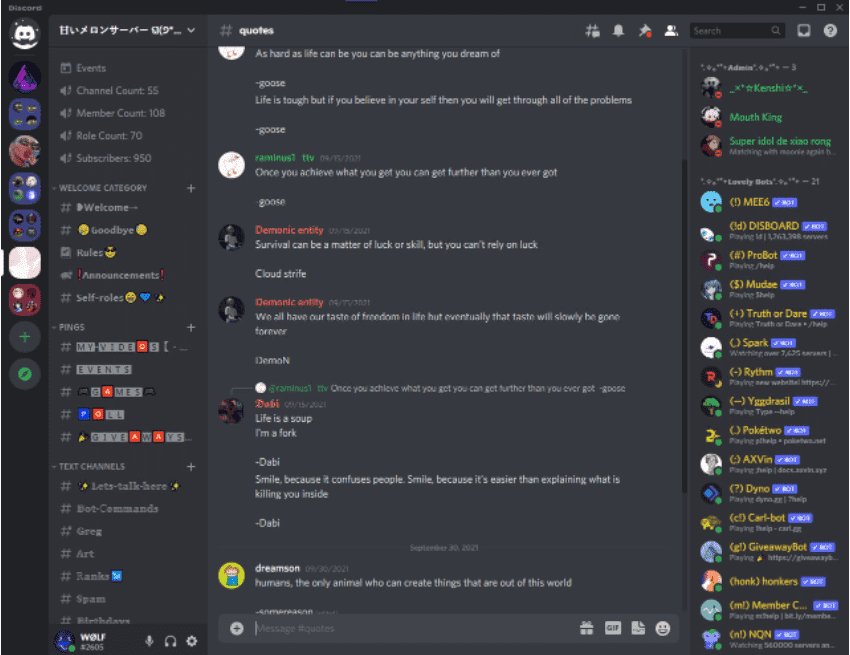Viewport: 850px width, 655px height.
Task: Collapse the WELCOME CATEGORY section
Action: click(x=102, y=188)
